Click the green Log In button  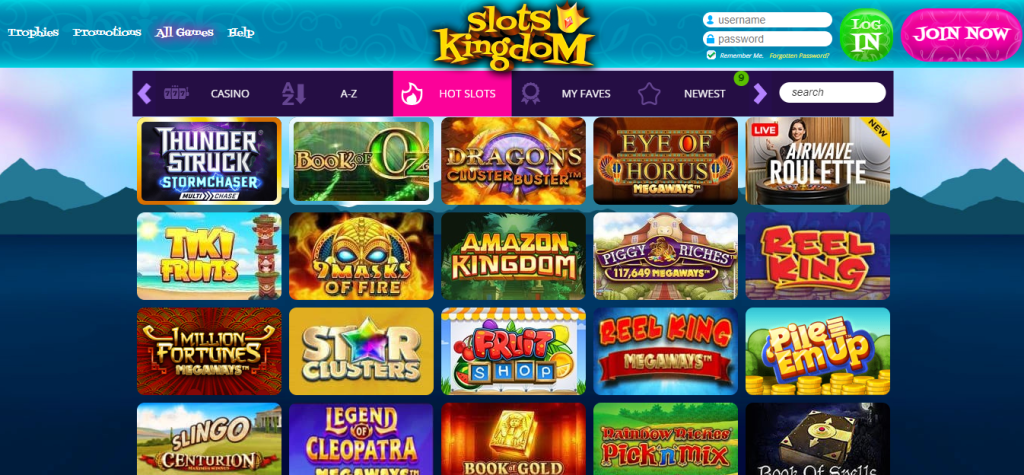[x=866, y=35]
